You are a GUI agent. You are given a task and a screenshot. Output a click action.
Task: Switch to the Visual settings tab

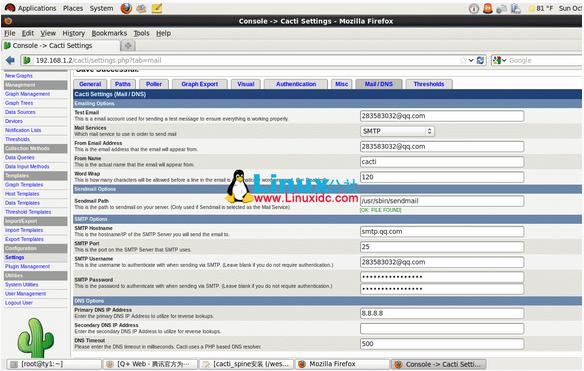246,84
